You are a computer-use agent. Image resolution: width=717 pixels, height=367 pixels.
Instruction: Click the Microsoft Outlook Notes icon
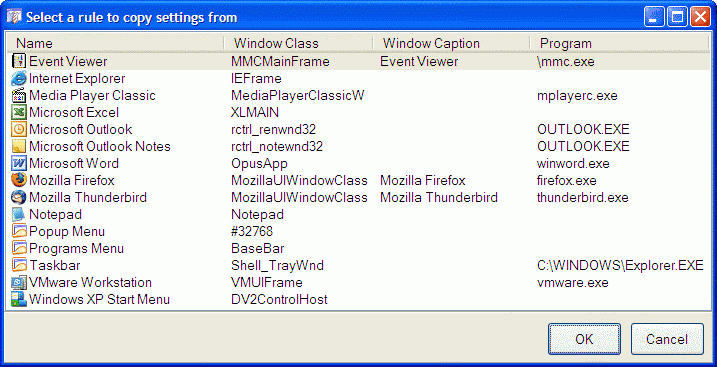19,146
